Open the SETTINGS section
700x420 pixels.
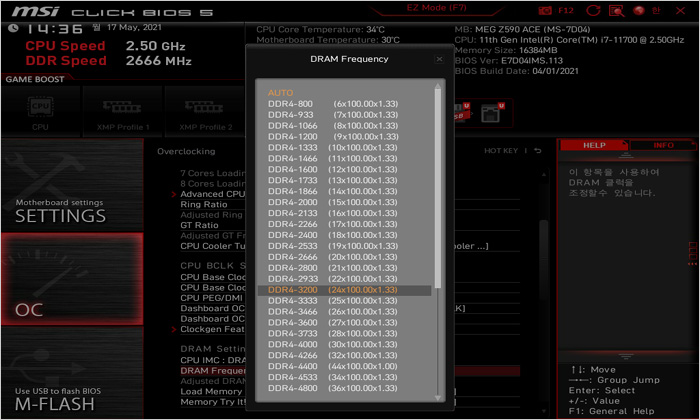(x=72, y=185)
